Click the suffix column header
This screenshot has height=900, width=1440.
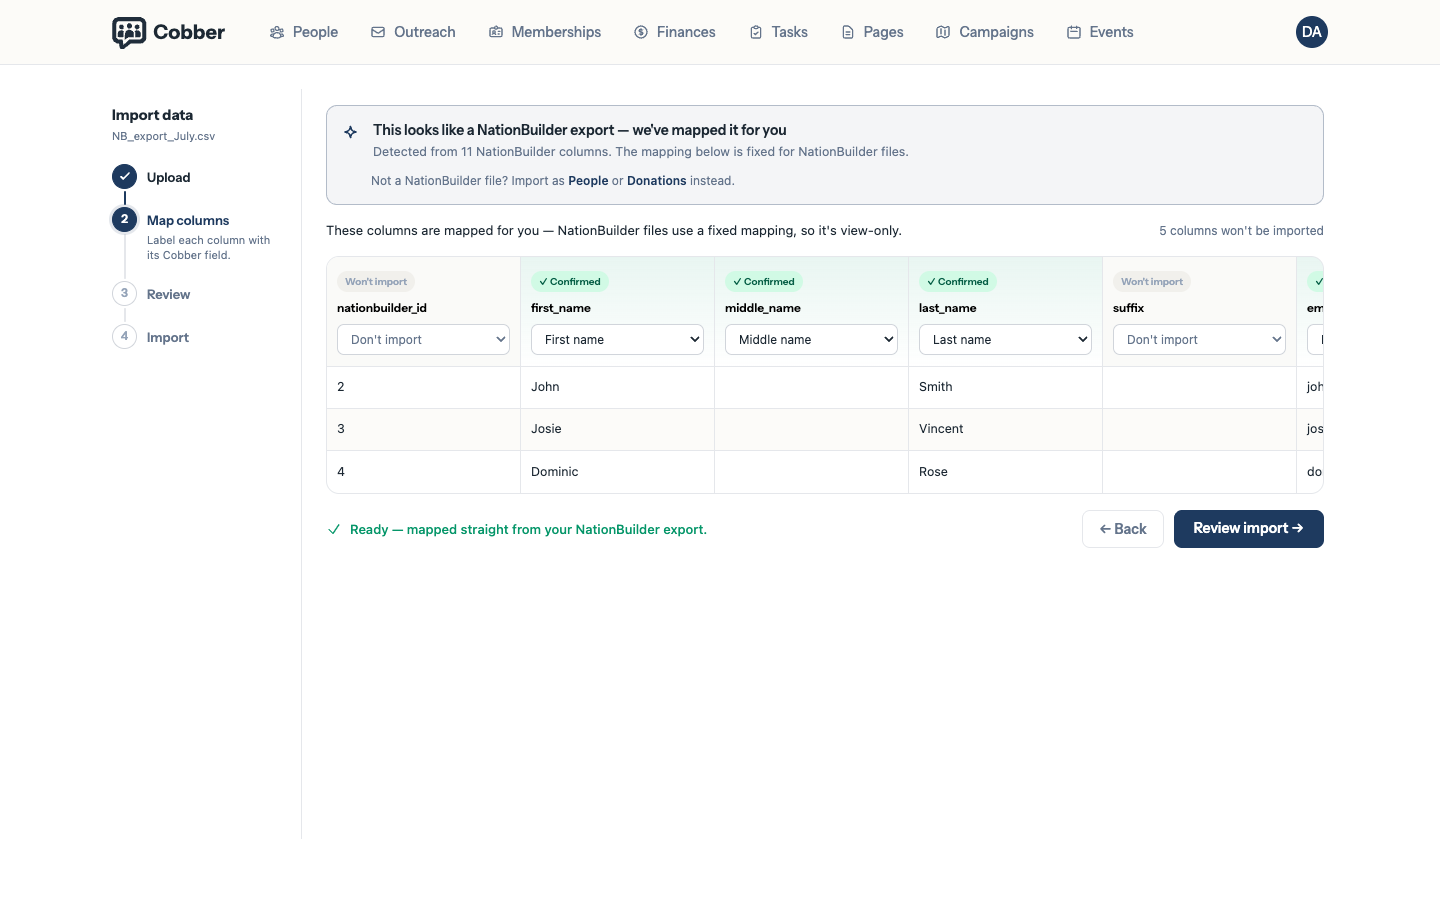[x=1128, y=308]
